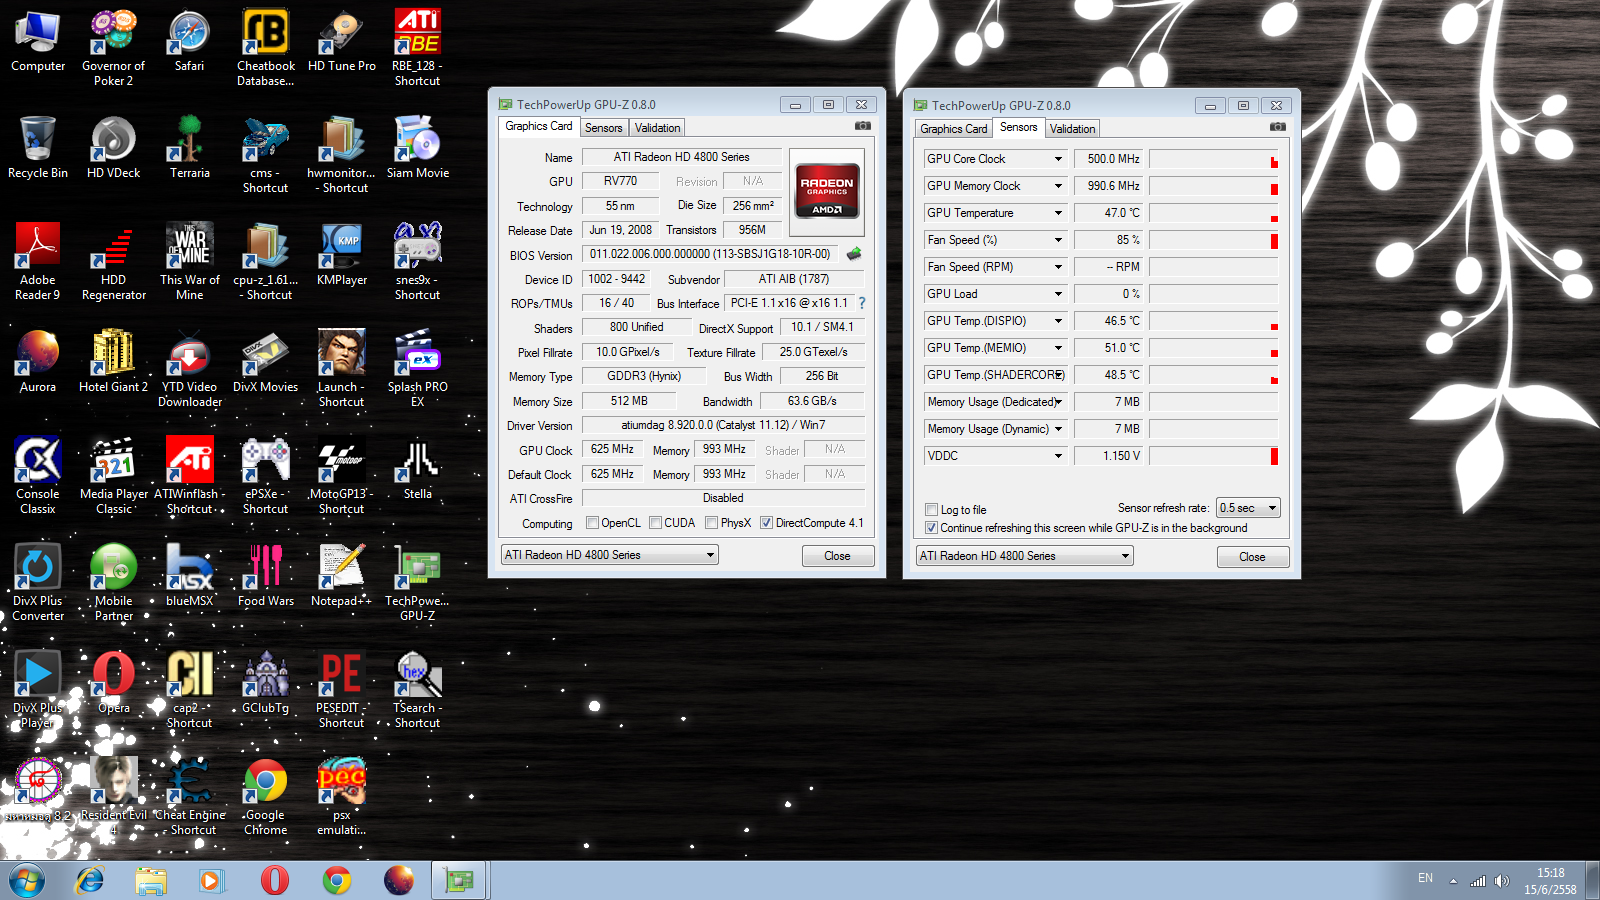Viewport: 1600px width, 900px height.
Task: Click the Radeon Graphics AMD logo button
Action: click(x=827, y=192)
